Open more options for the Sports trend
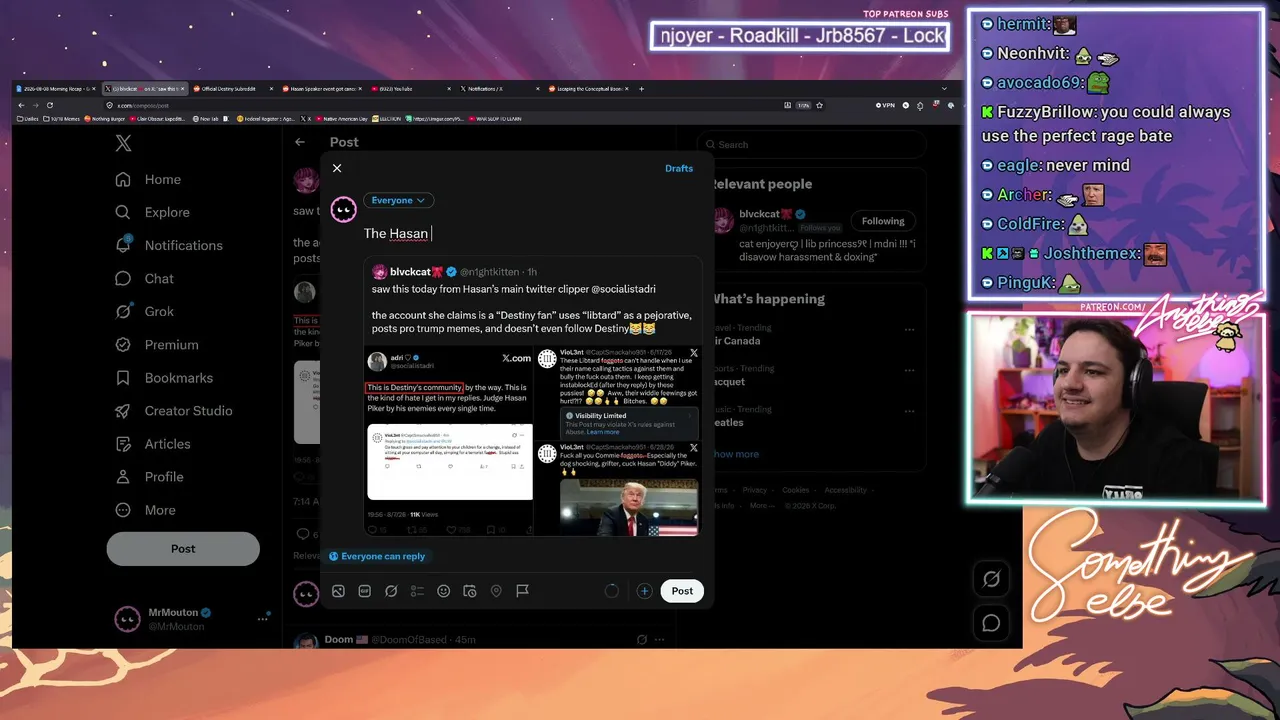The height and width of the screenshot is (720, 1280). (x=909, y=370)
